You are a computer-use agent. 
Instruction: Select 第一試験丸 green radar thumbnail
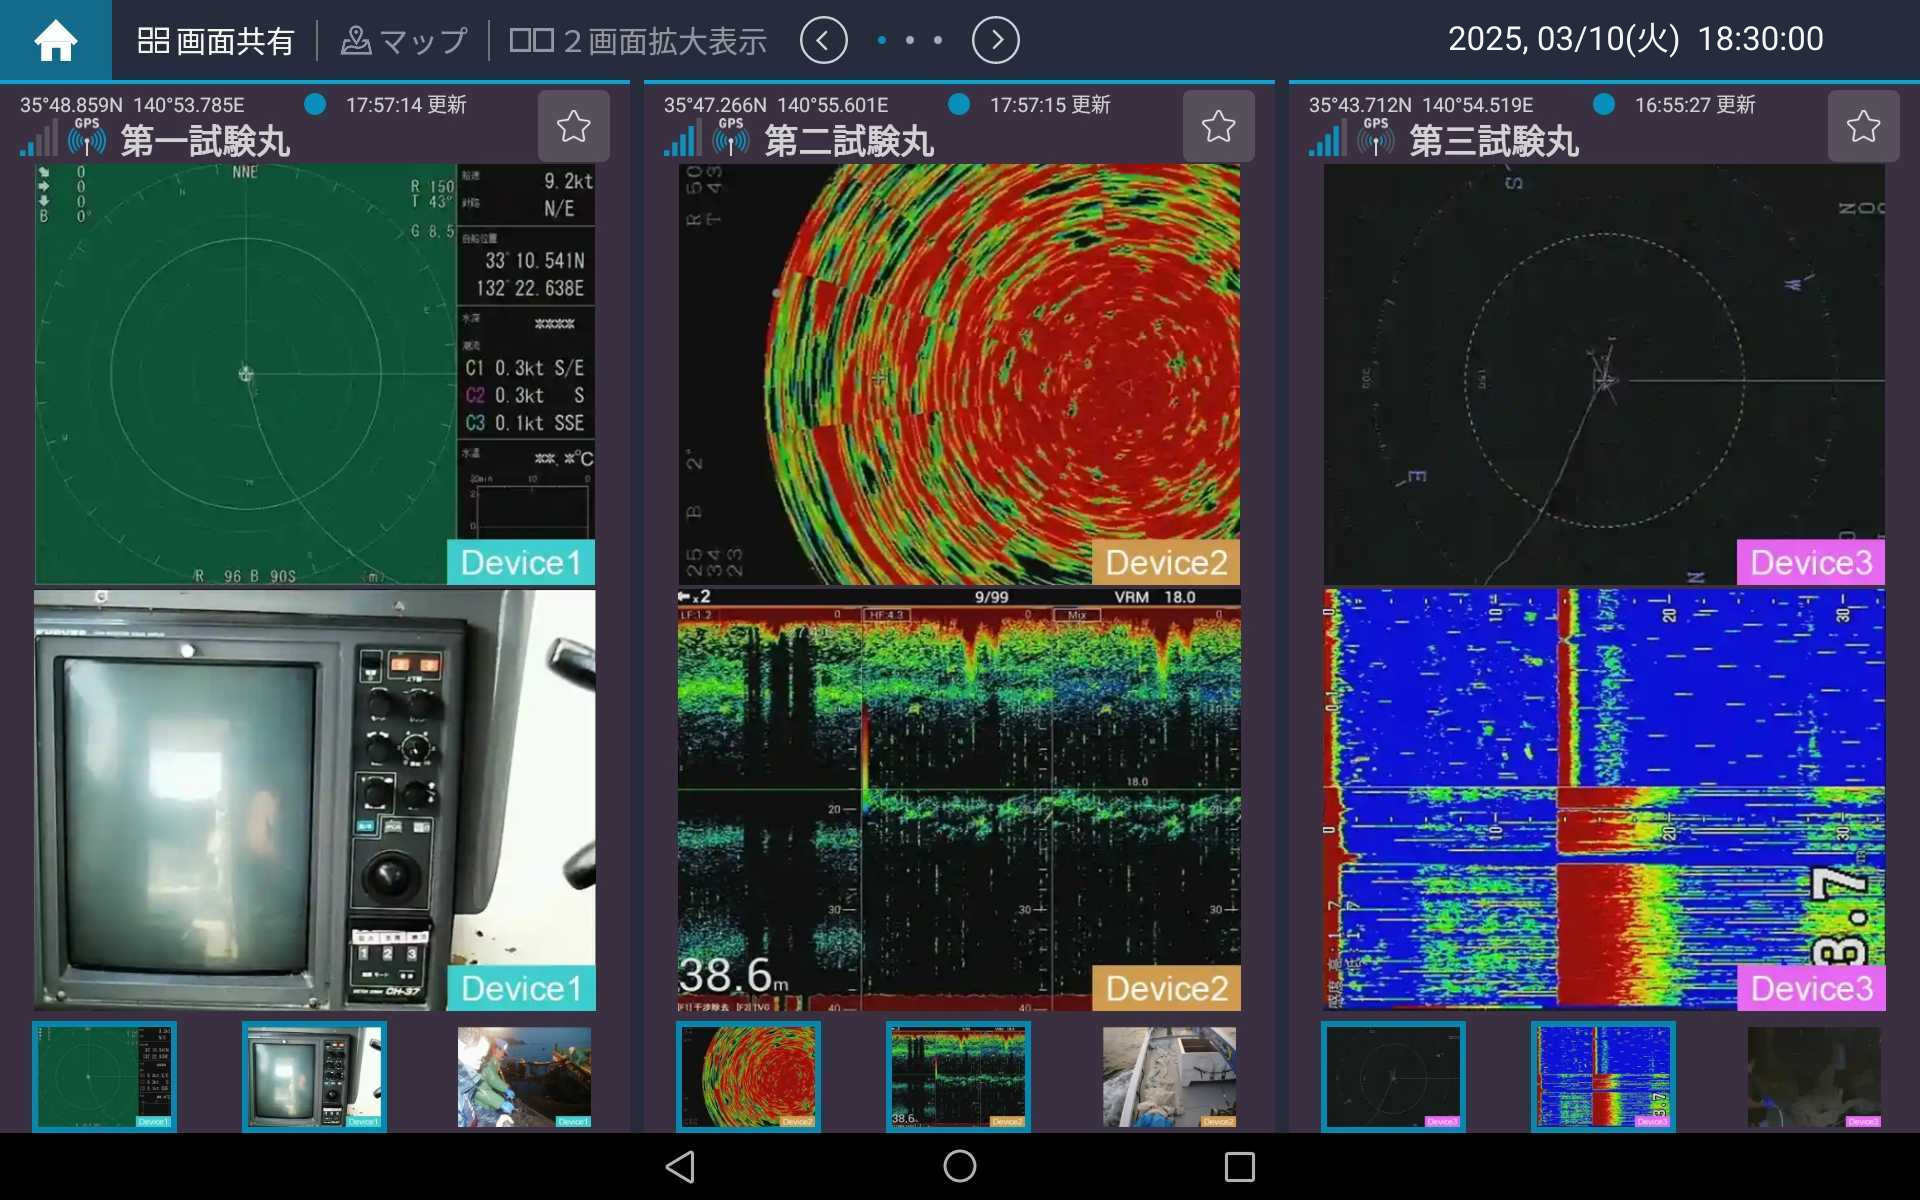tap(104, 1076)
